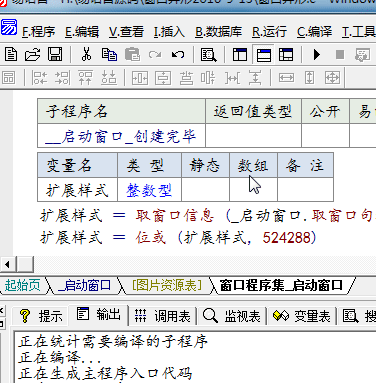Click the New file icon
376x383 pixels.
pos(11,54)
